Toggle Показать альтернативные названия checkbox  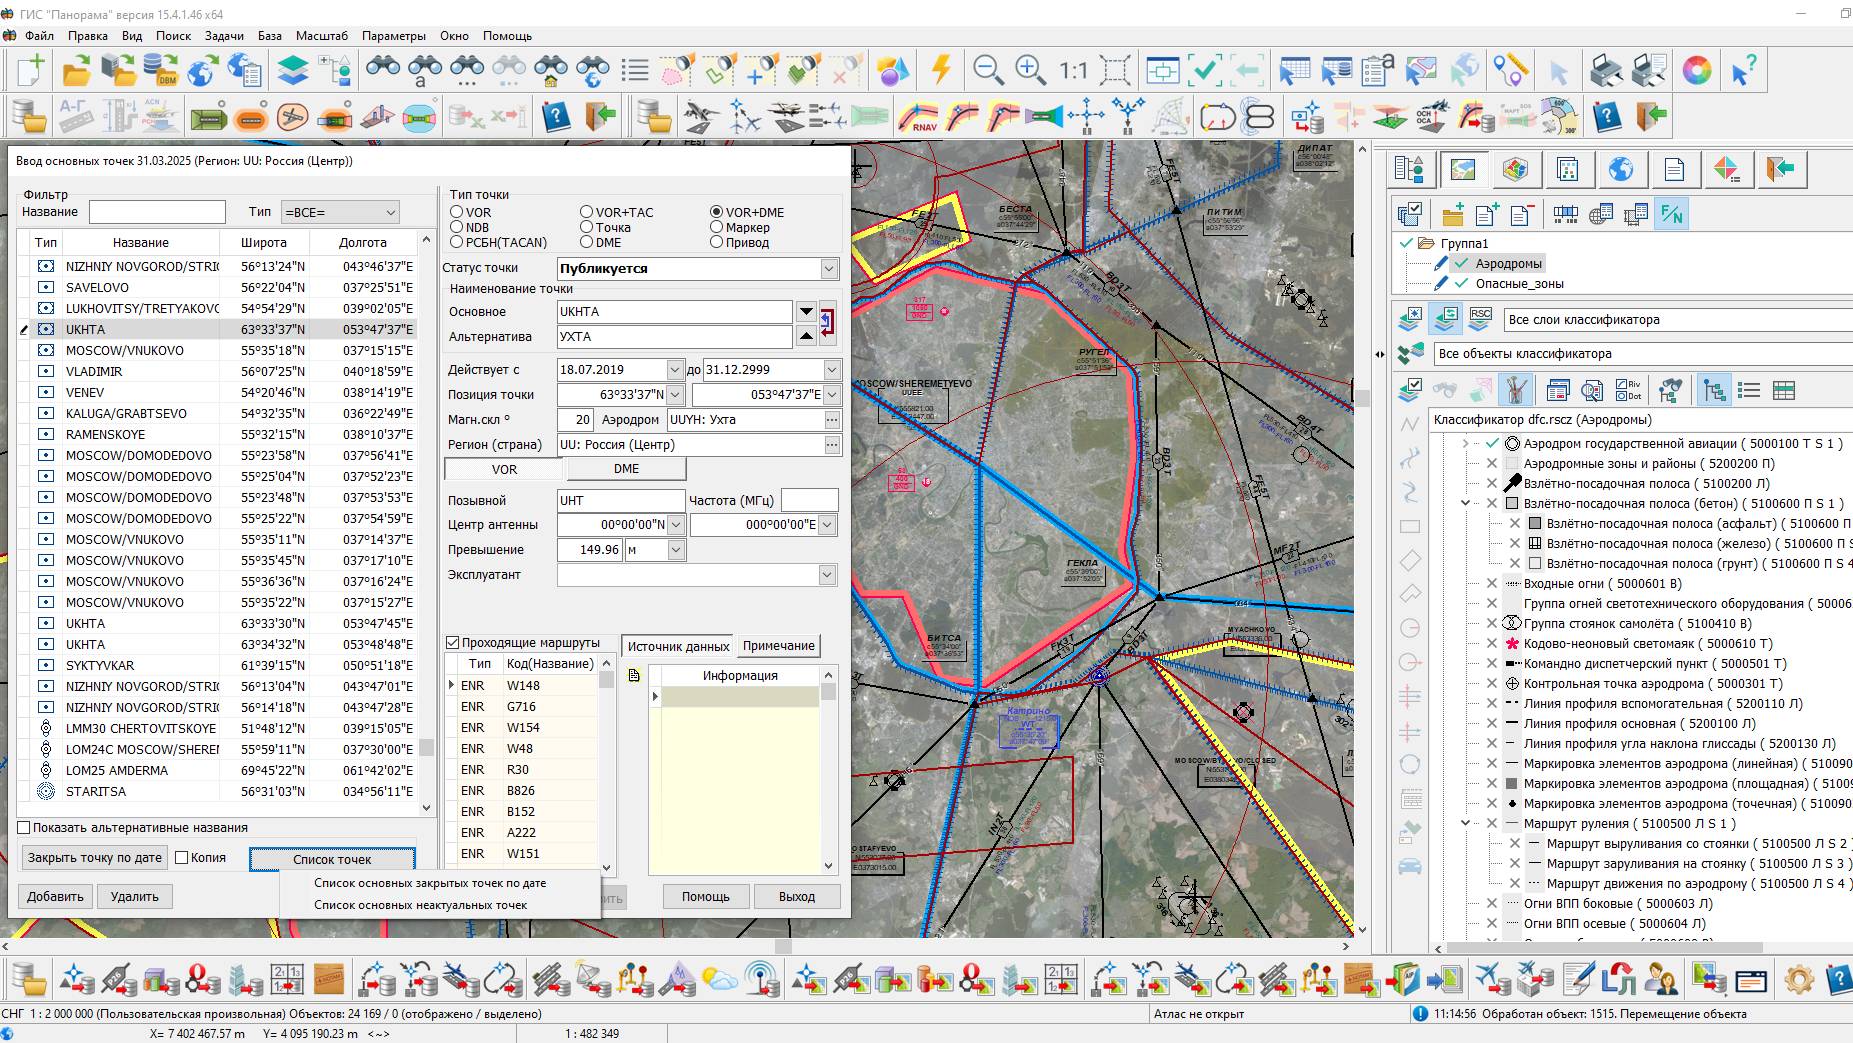click(x=24, y=827)
